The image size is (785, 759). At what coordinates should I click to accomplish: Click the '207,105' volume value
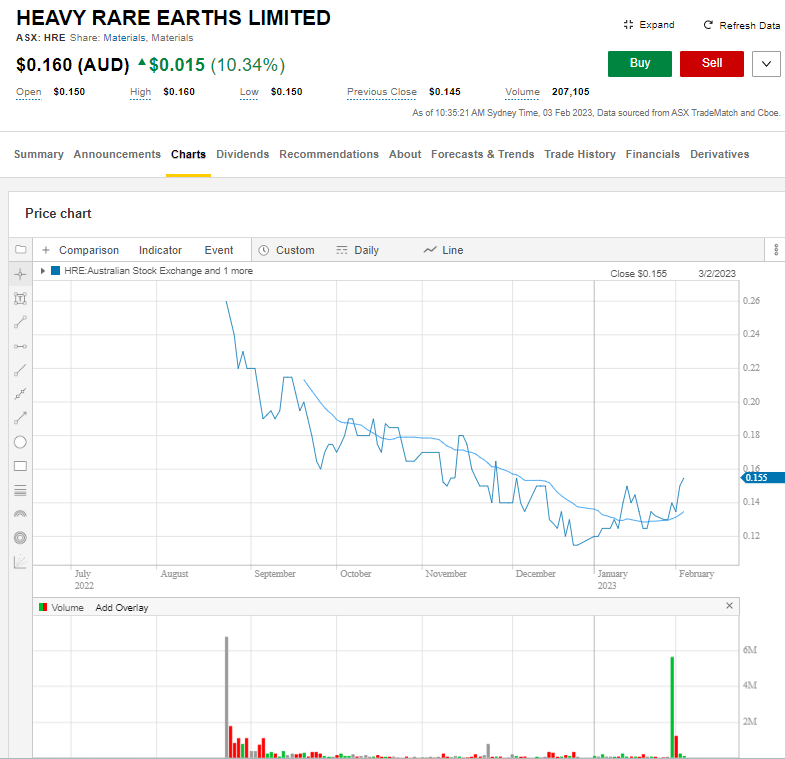coord(571,92)
